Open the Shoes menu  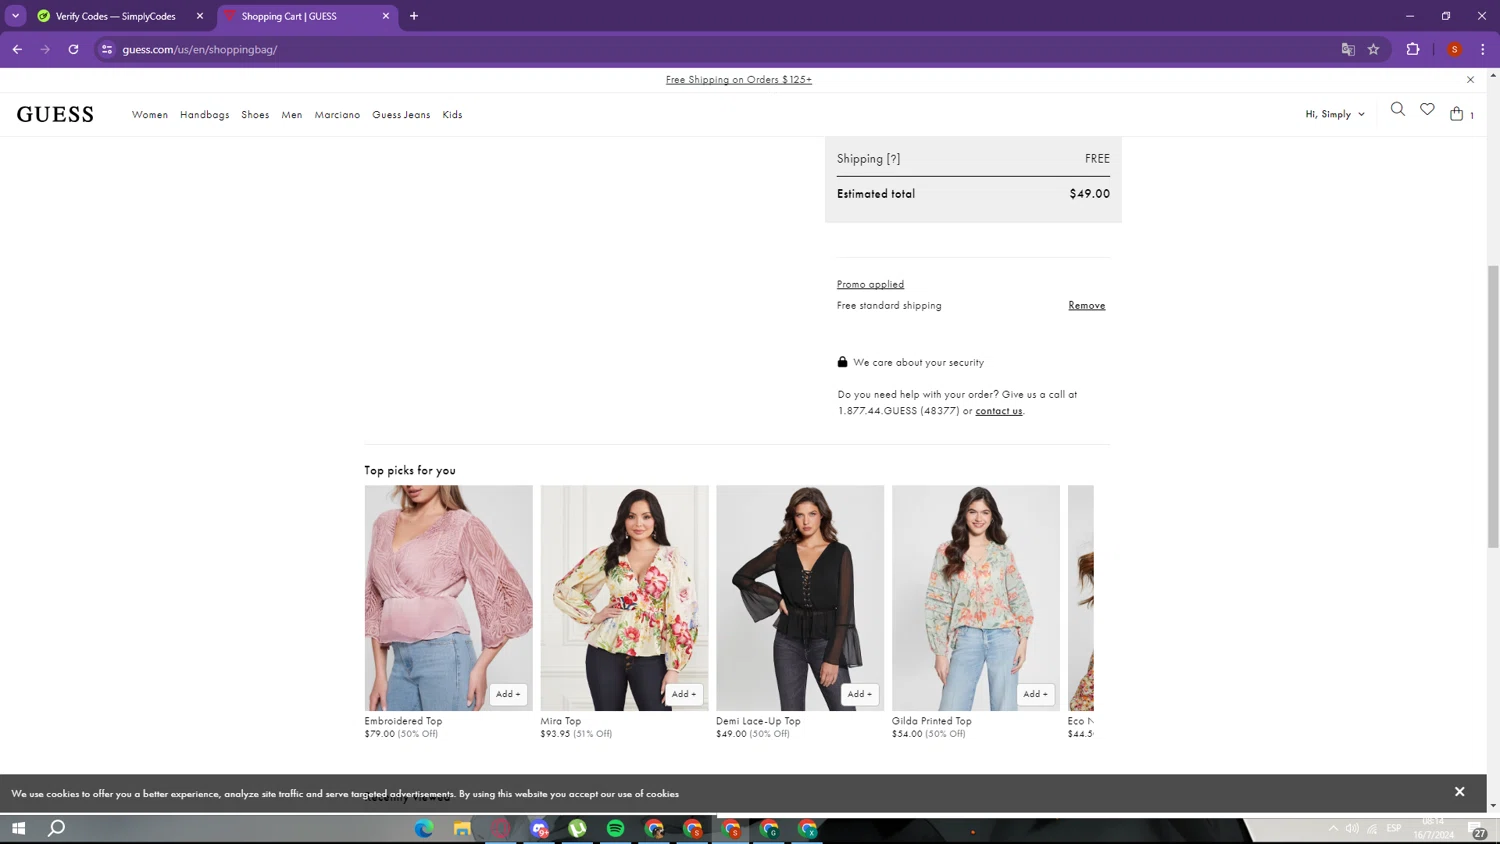(x=255, y=115)
